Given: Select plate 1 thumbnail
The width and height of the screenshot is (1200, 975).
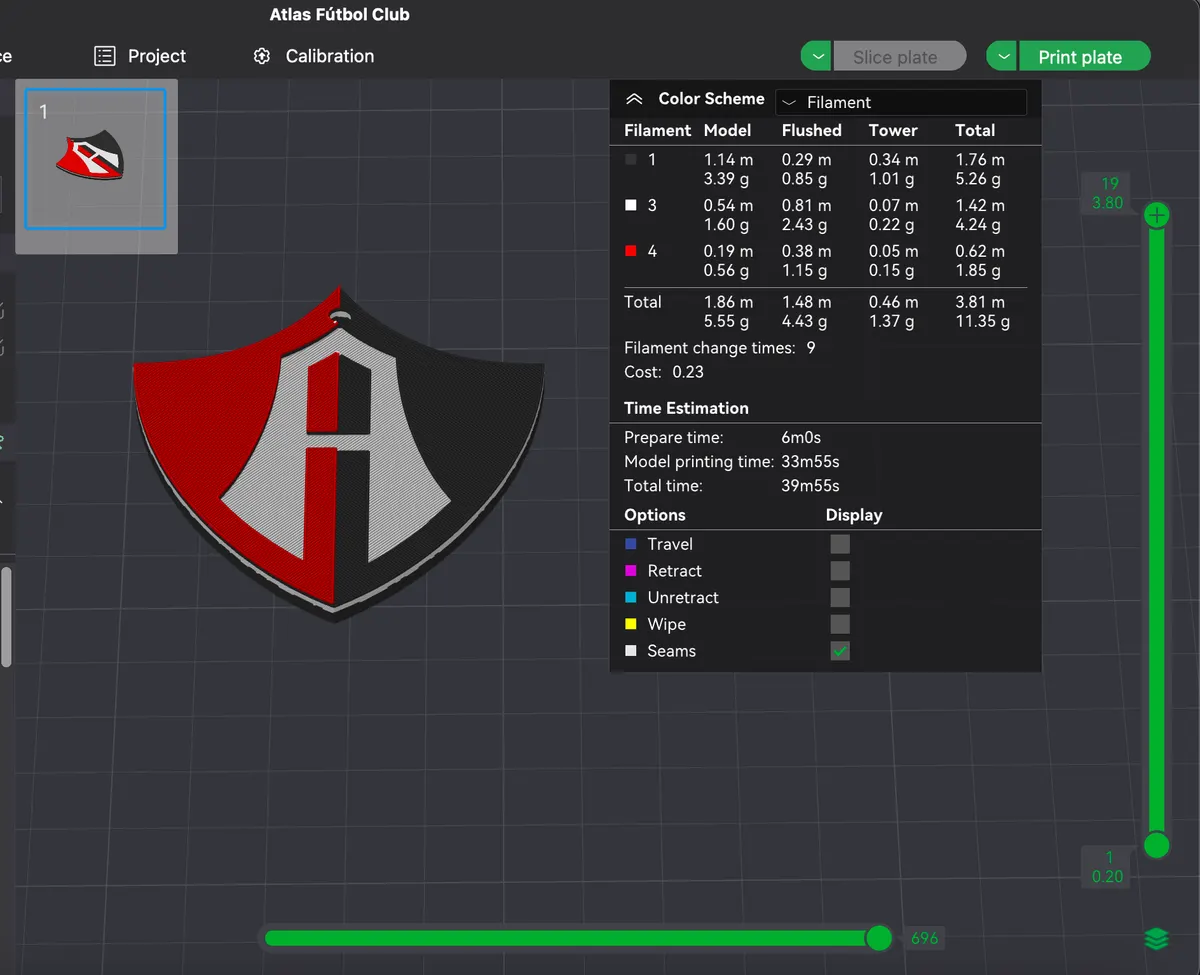Looking at the screenshot, I should tap(96, 159).
